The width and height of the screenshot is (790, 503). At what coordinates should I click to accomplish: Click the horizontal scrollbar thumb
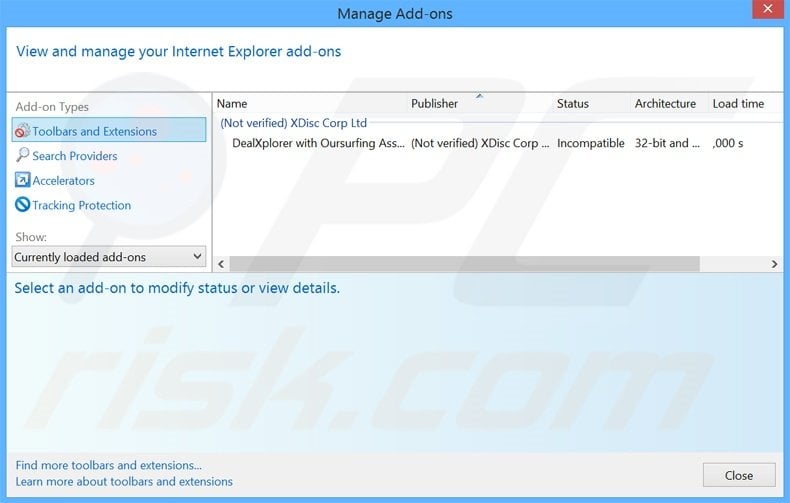tap(465, 264)
